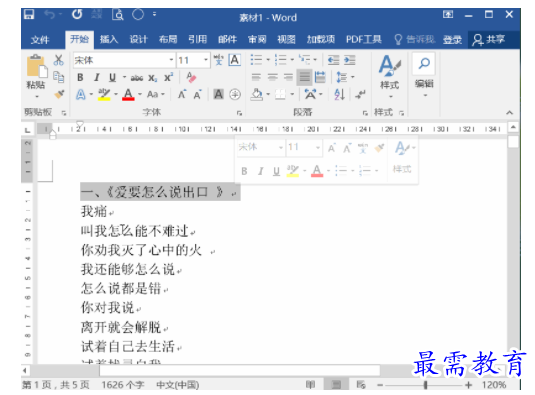Click the 登录 sign-in button
This screenshot has height=395, width=535.
coord(452,40)
